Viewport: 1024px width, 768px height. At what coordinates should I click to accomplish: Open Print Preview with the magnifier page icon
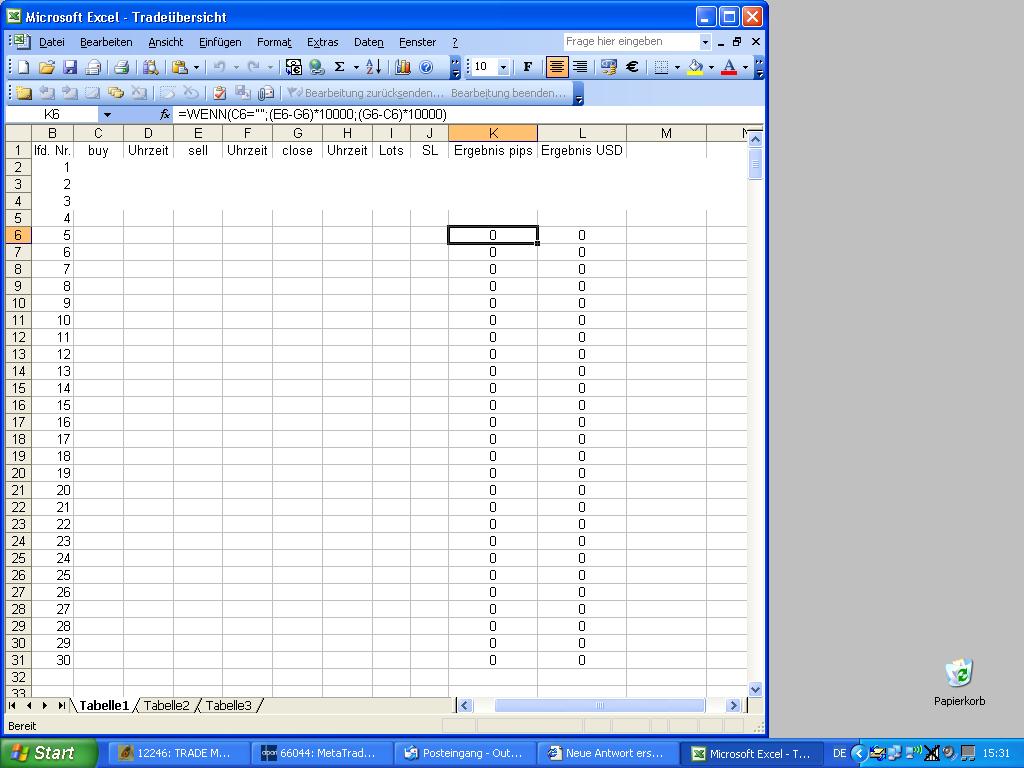click(151, 67)
